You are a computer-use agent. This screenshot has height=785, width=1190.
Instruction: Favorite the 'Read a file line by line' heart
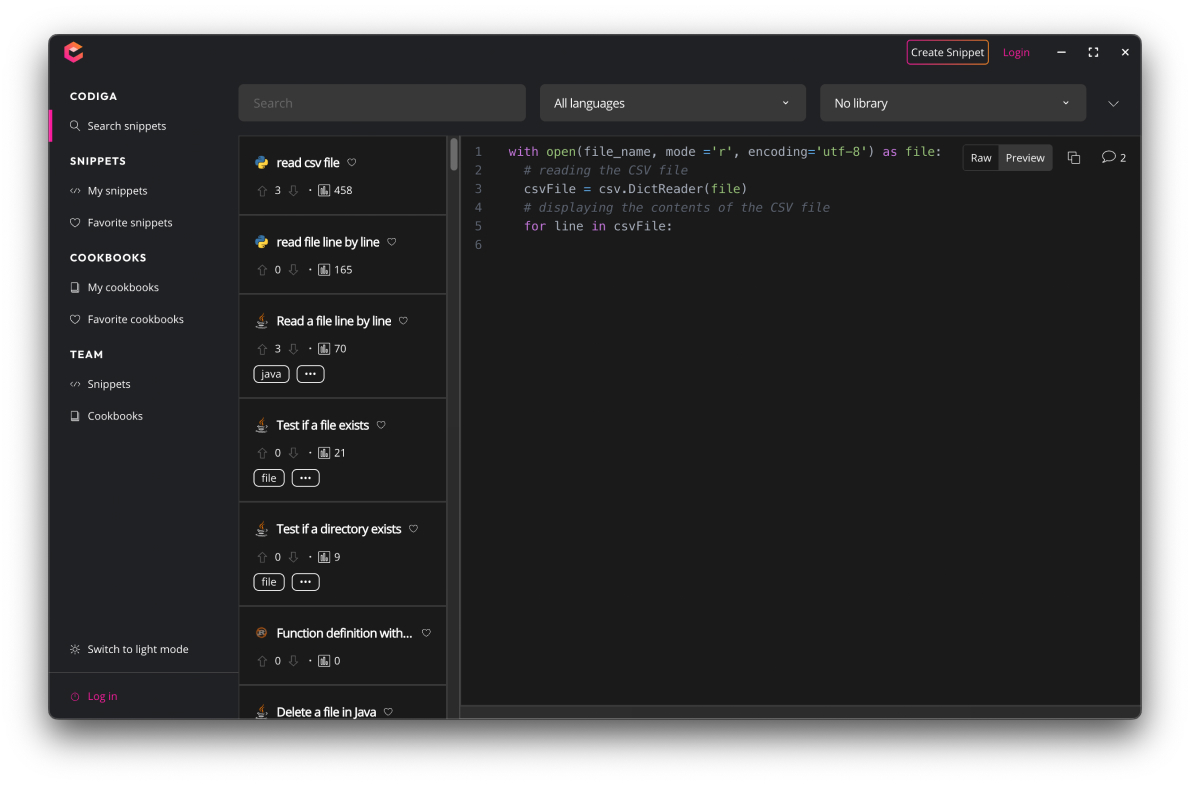click(403, 321)
